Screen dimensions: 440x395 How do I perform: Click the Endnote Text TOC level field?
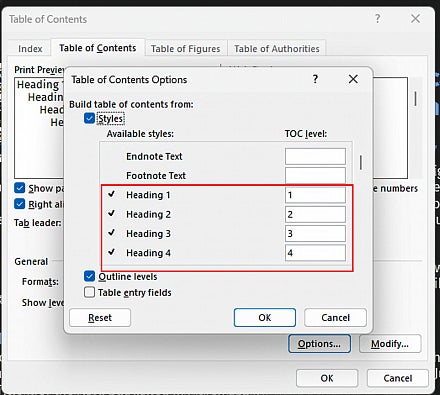point(315,156)
